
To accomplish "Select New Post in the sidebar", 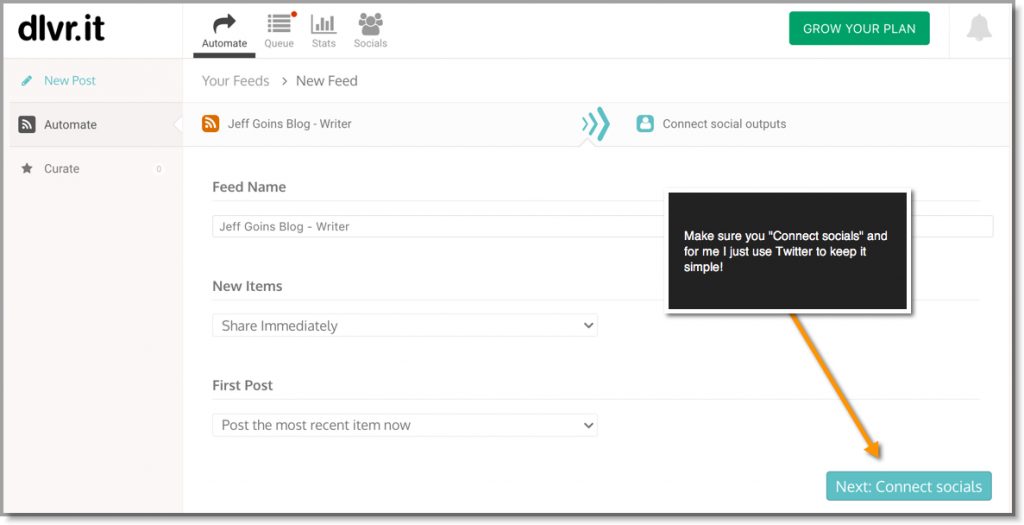I will [x=70, y=81].
